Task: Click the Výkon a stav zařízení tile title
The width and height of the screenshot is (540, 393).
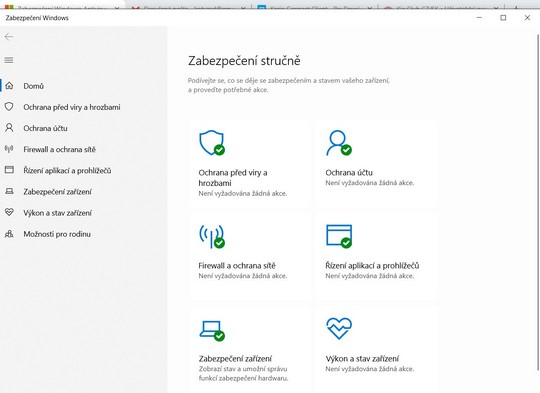Action: point(362,359)
